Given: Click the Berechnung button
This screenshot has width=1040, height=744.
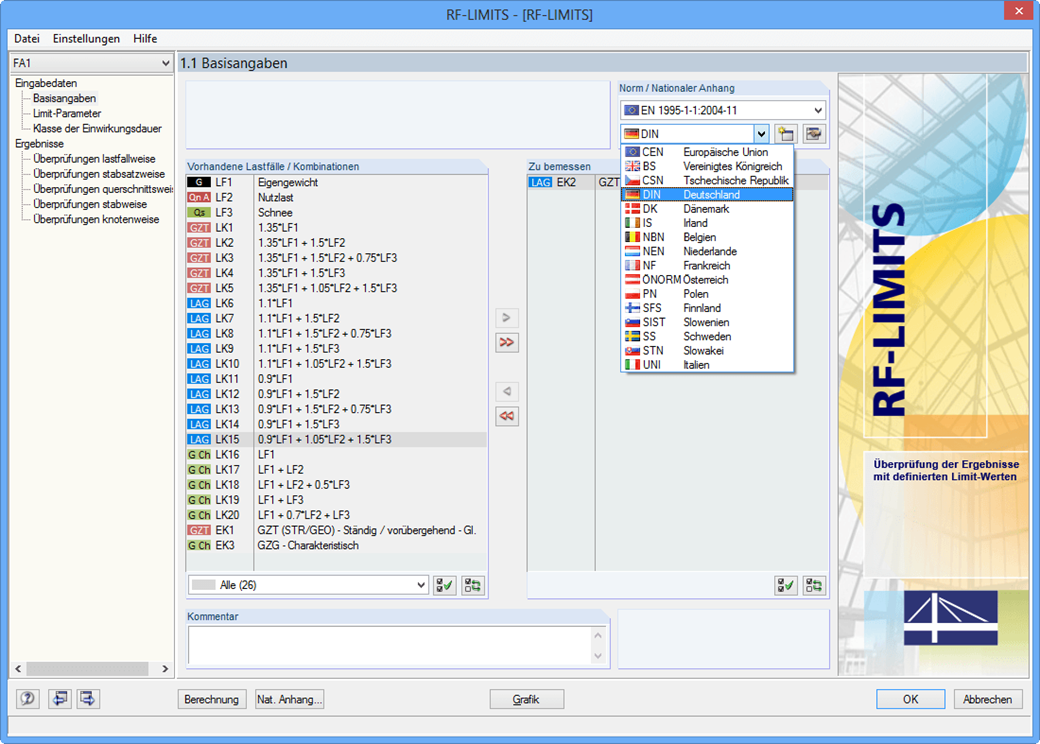Looking at the screenshot, I should pos(212,699).
